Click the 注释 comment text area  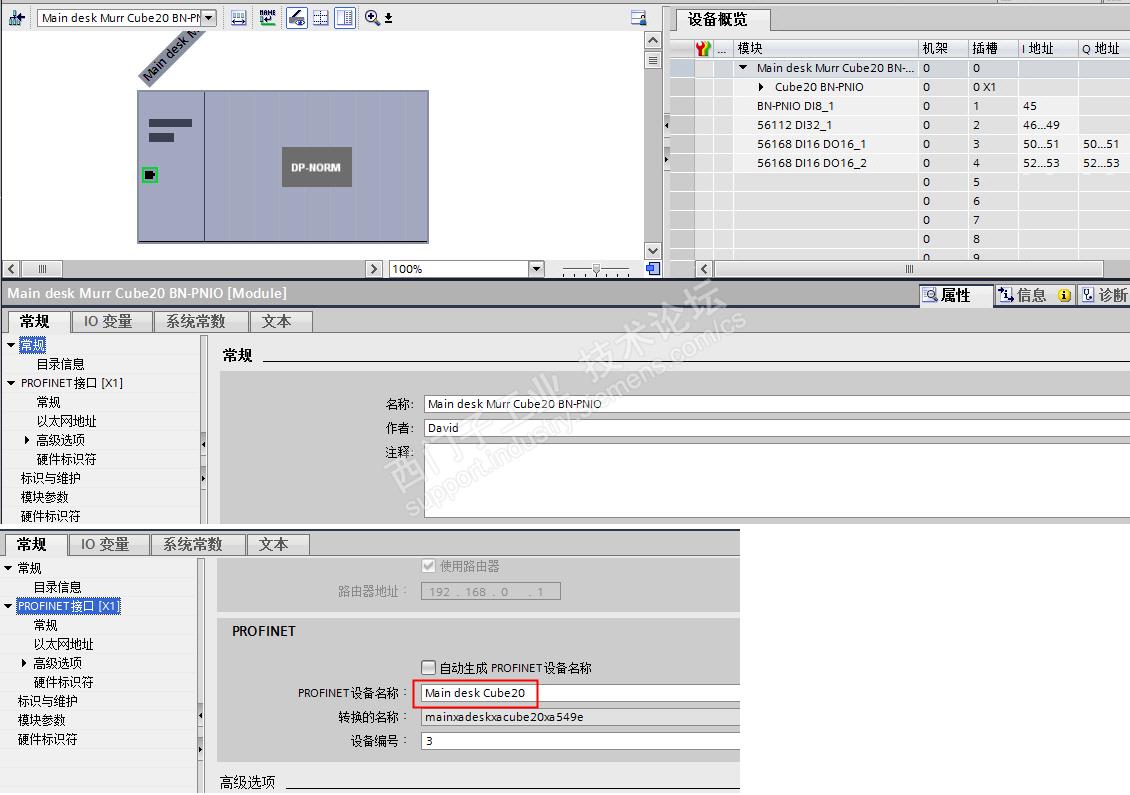click(x=777, y=480)
